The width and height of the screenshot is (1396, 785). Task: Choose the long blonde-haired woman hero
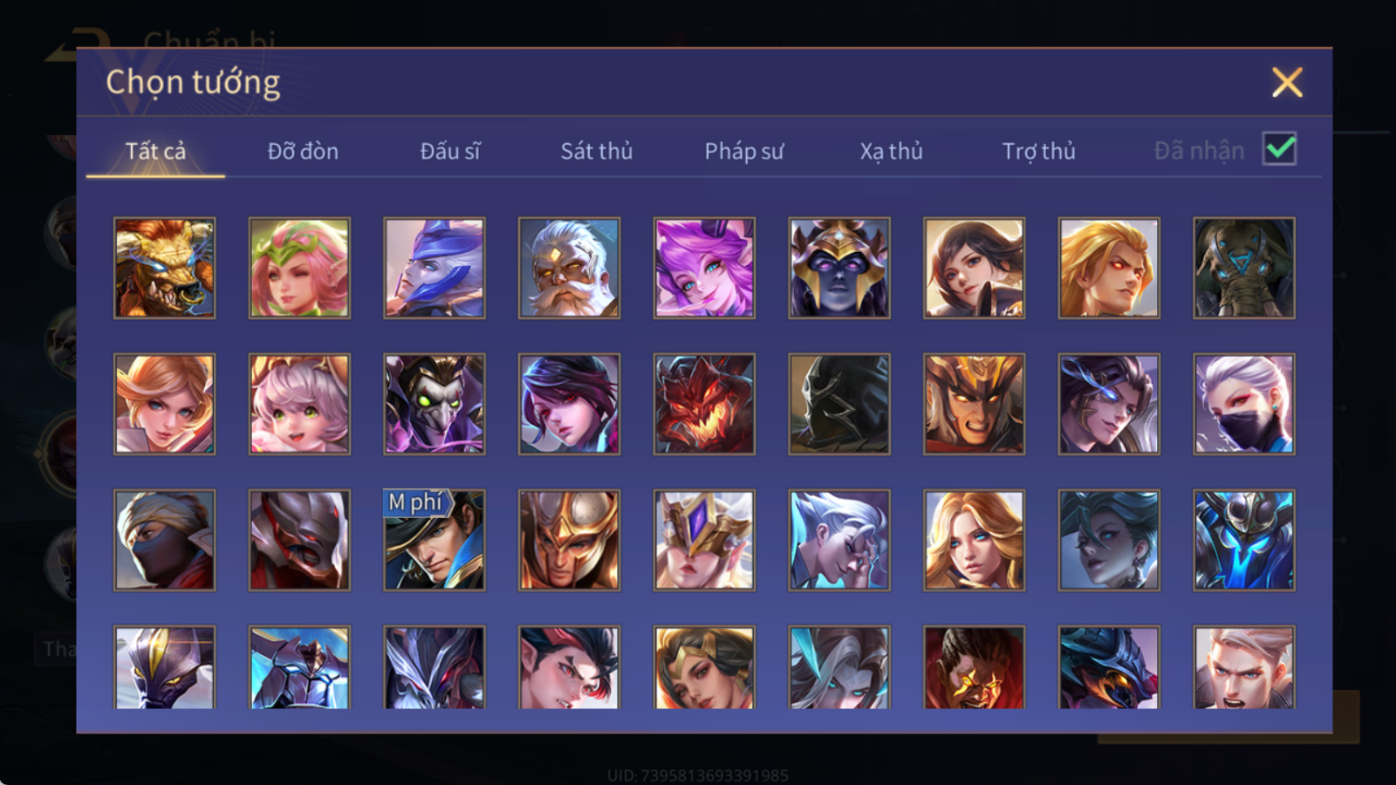tap(974, 540)
